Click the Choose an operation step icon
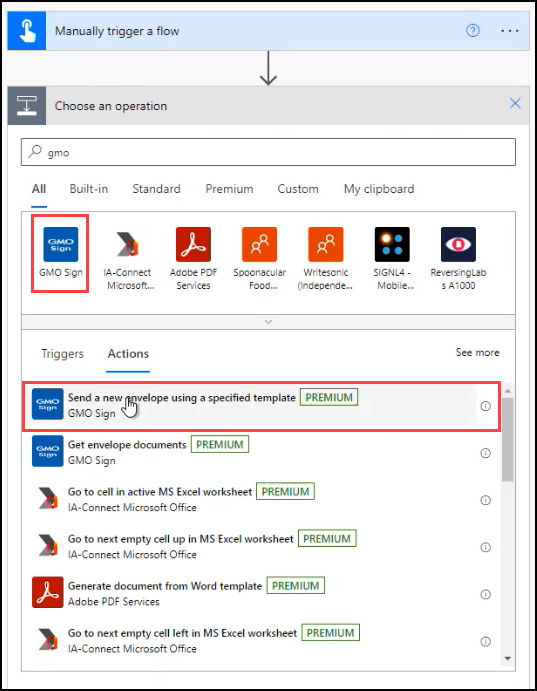The height and width of the screenshot is (691, 537). 26,106
